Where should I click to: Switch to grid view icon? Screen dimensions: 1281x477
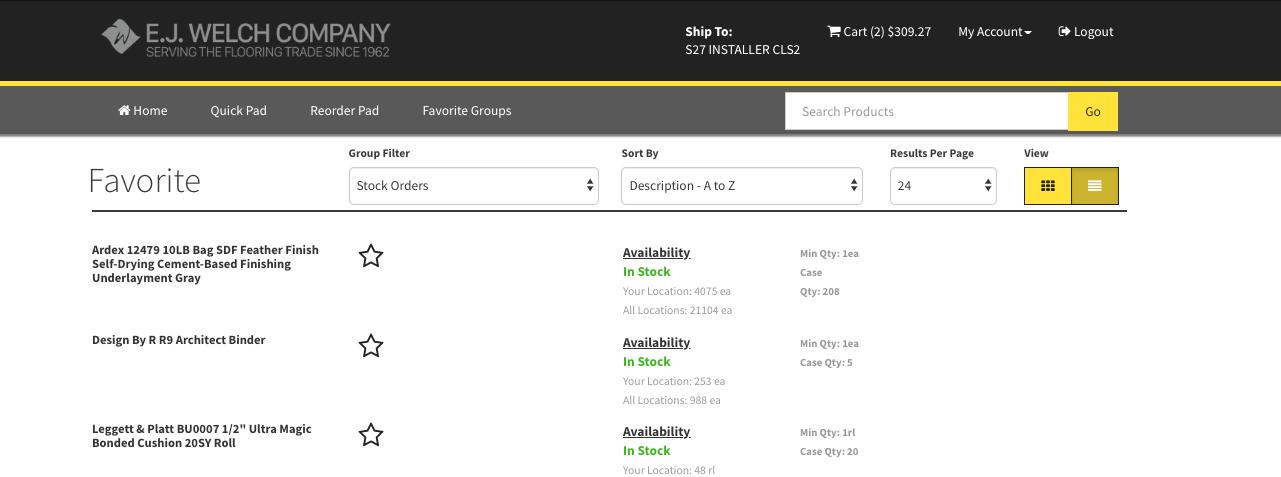pyautogui.click(x=1048, y=186)
